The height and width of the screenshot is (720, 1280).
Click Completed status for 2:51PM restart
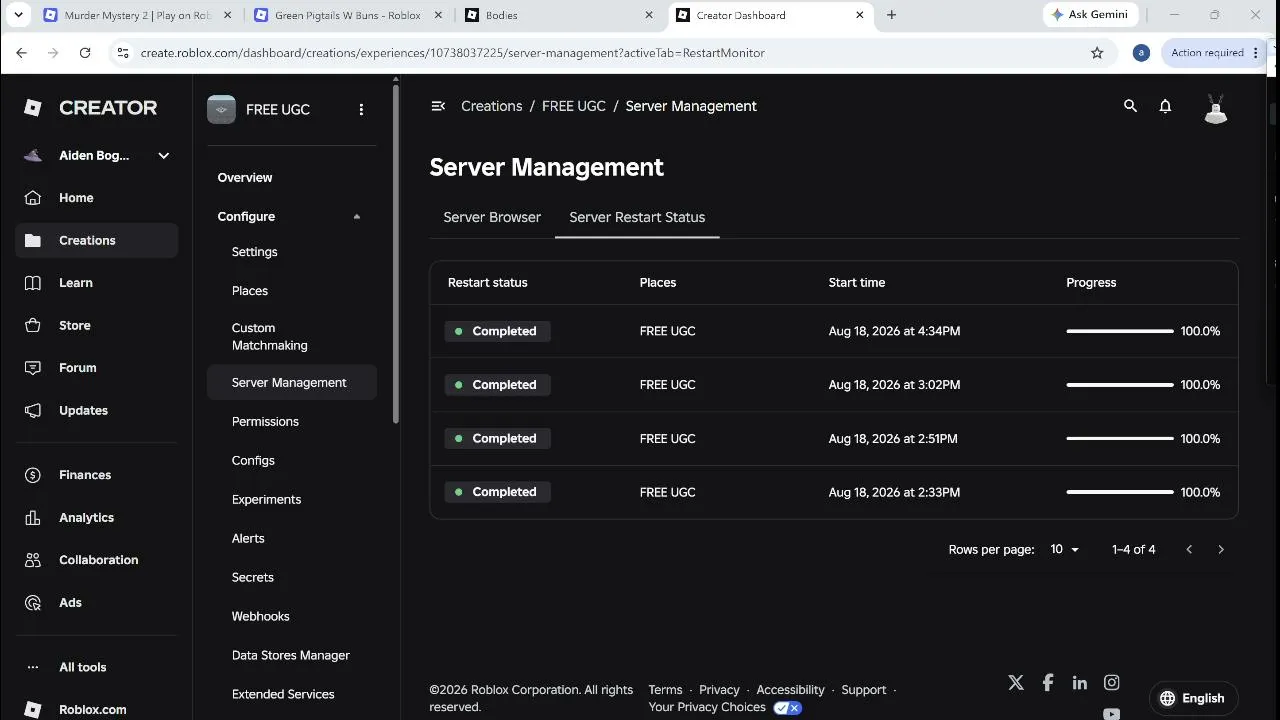click(x=497, y=438)
